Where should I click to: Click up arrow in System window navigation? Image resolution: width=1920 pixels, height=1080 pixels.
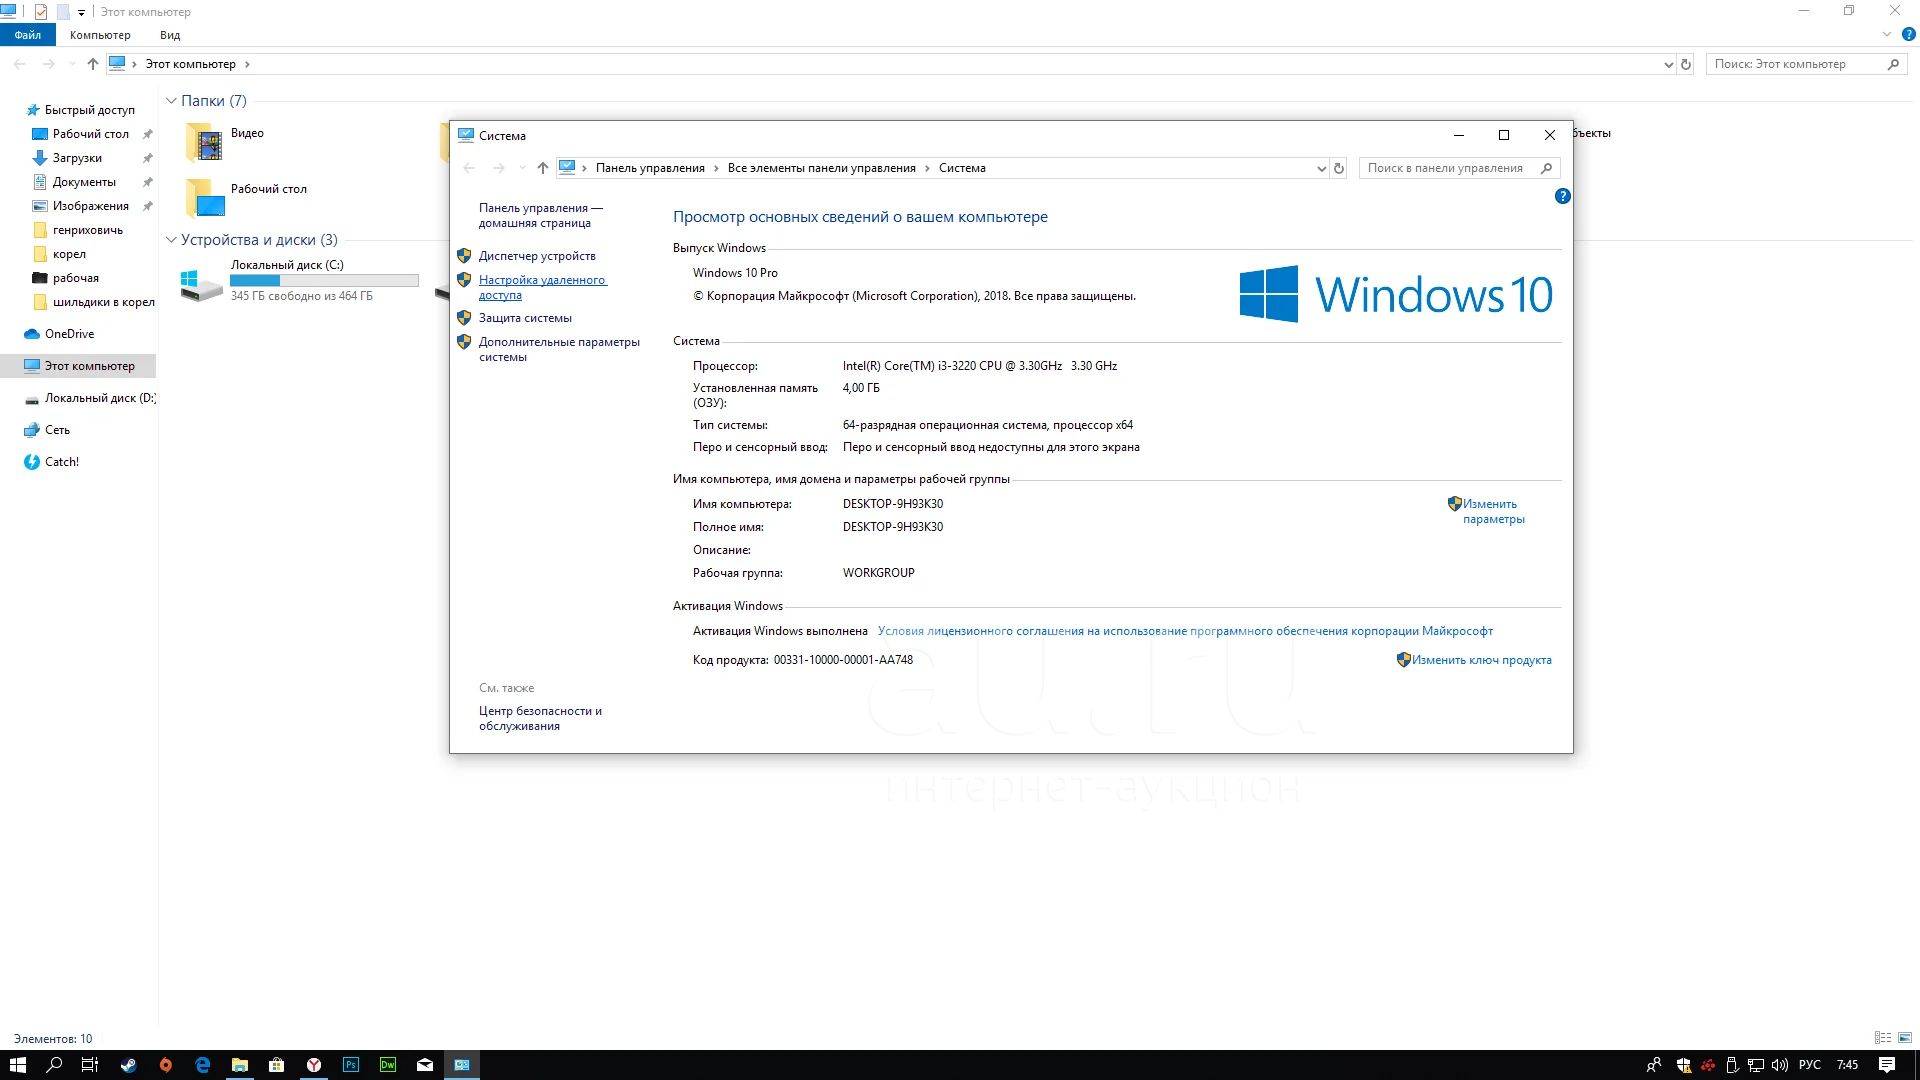pos(542,168)
